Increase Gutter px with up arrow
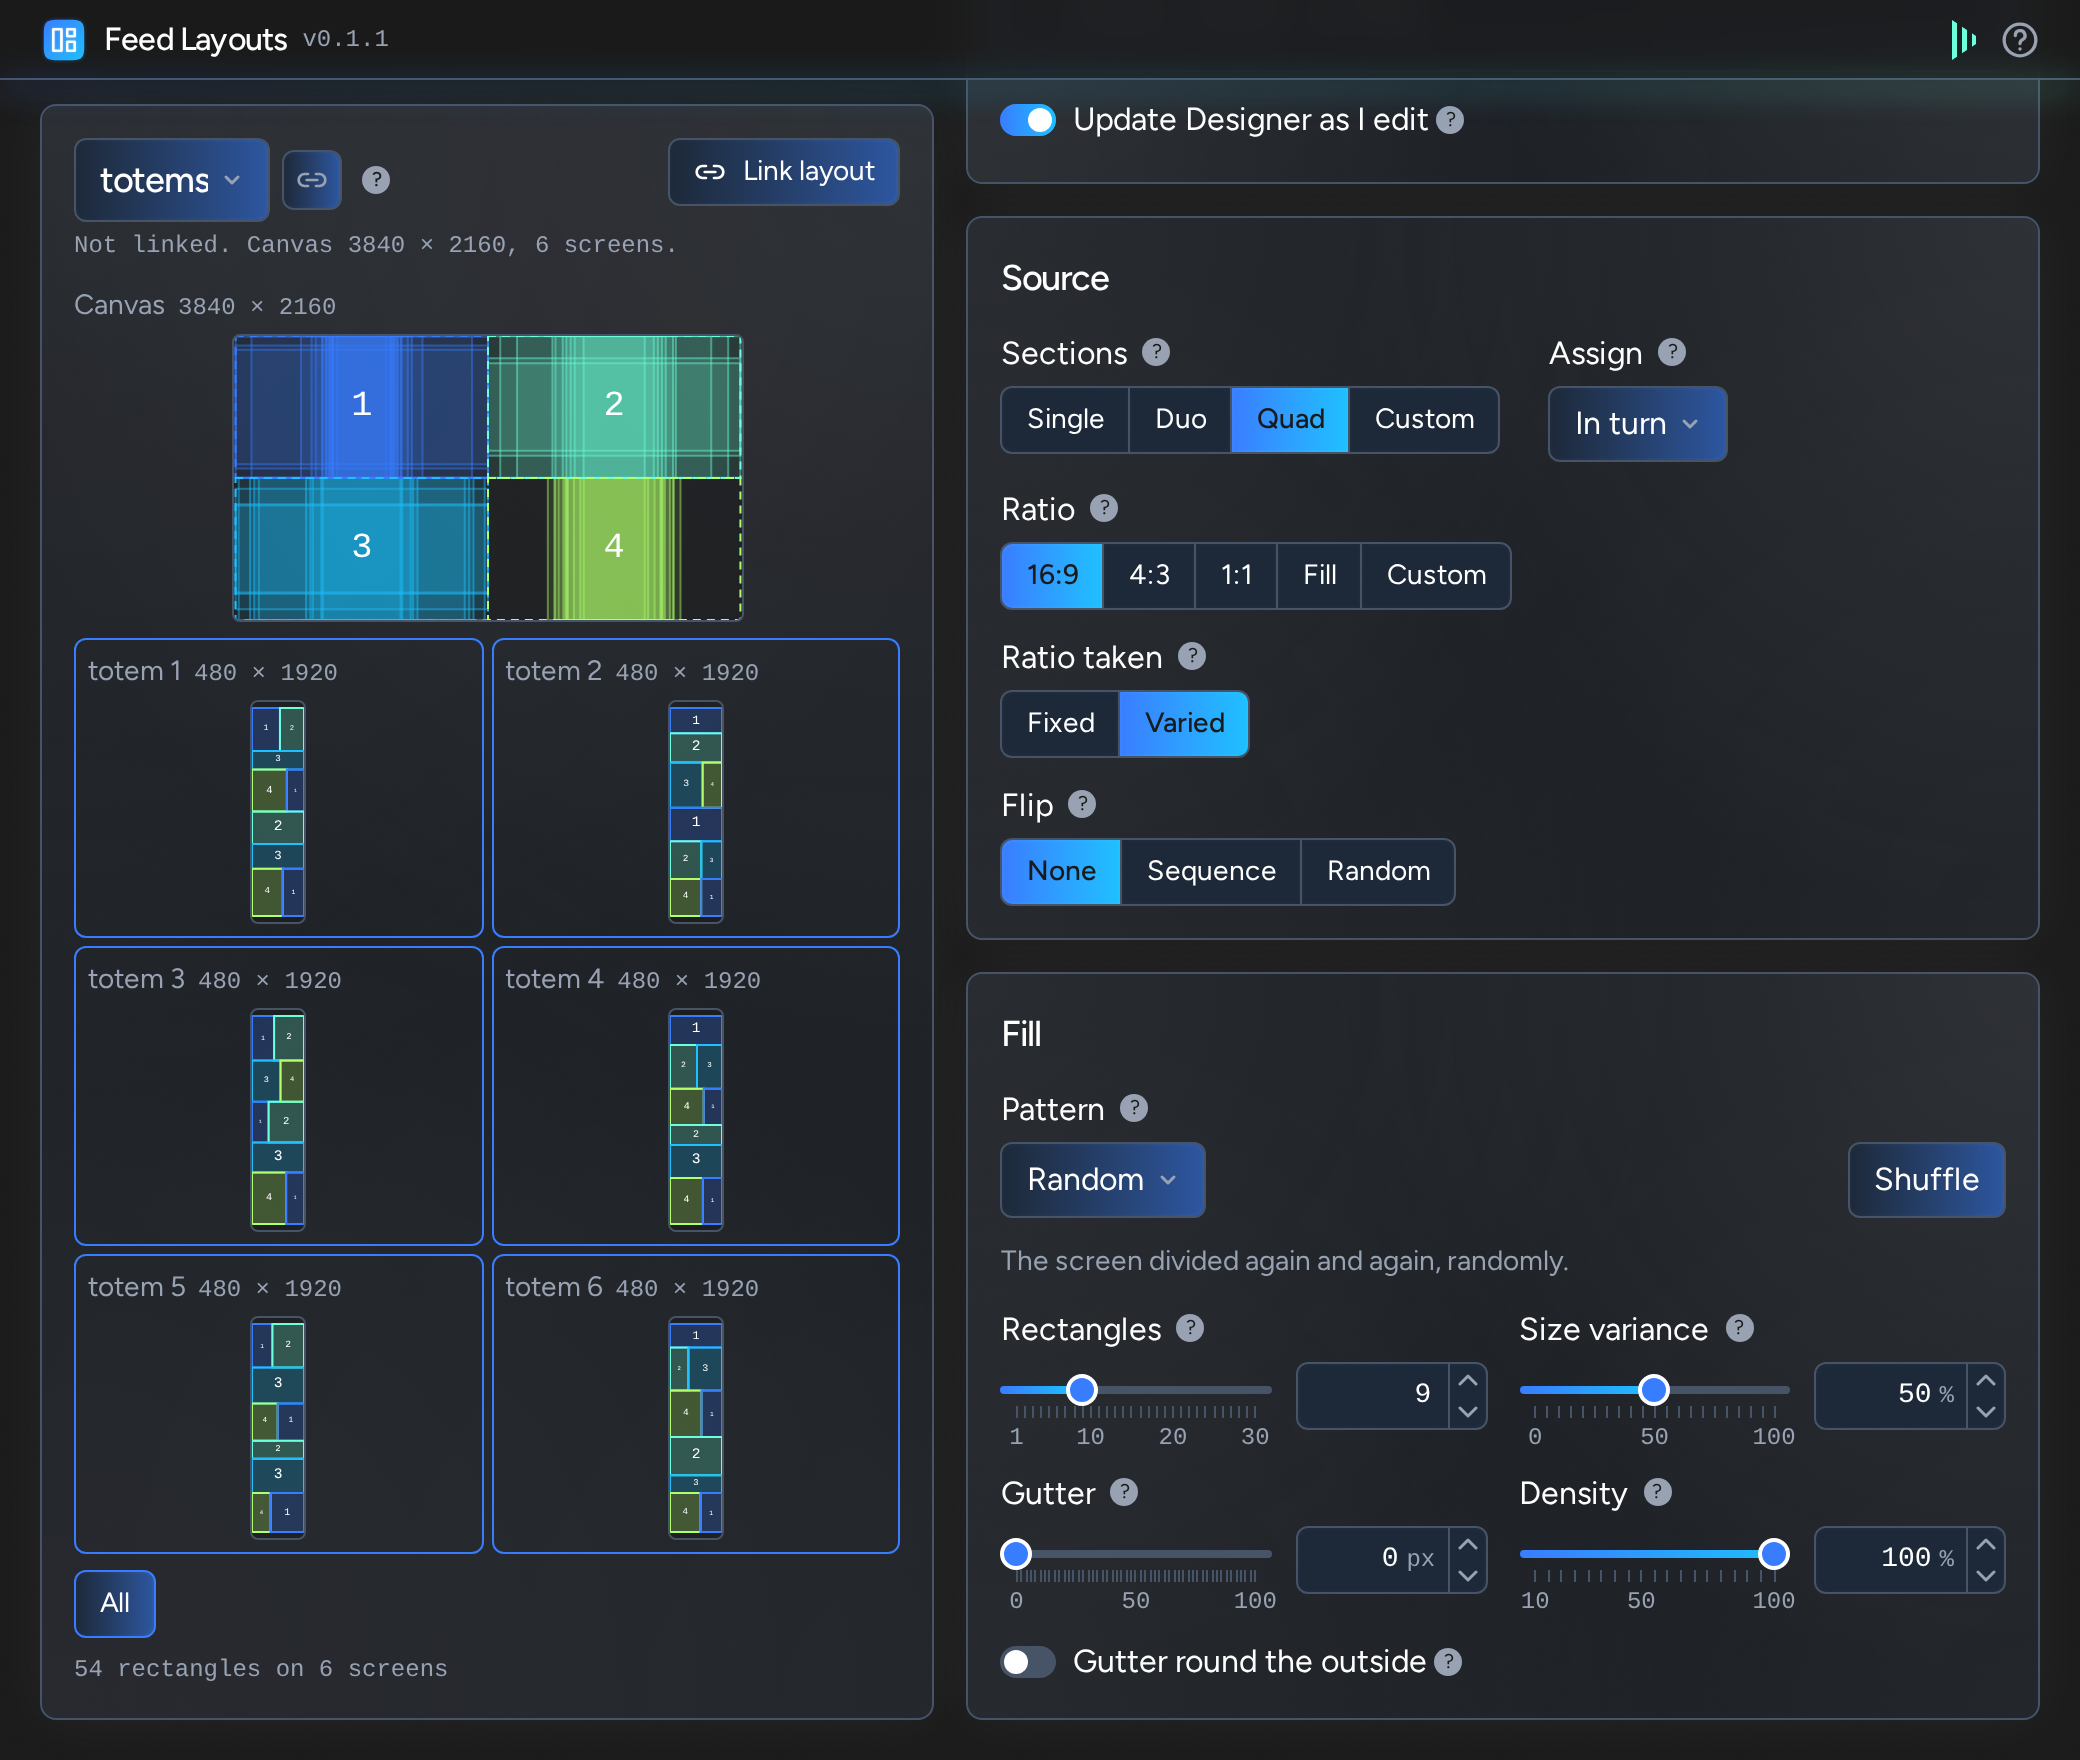 pyautogui.click(x=1468, y=1544)
